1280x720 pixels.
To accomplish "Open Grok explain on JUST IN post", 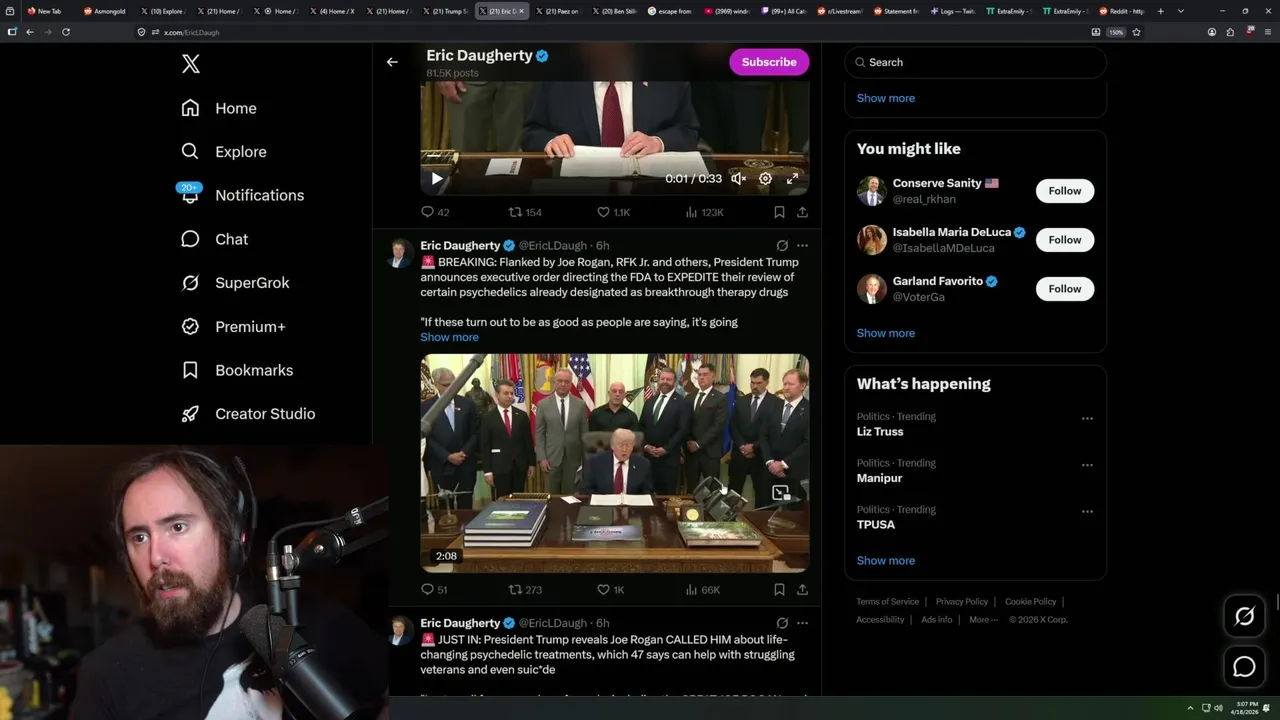I will [x=782, y=623].
